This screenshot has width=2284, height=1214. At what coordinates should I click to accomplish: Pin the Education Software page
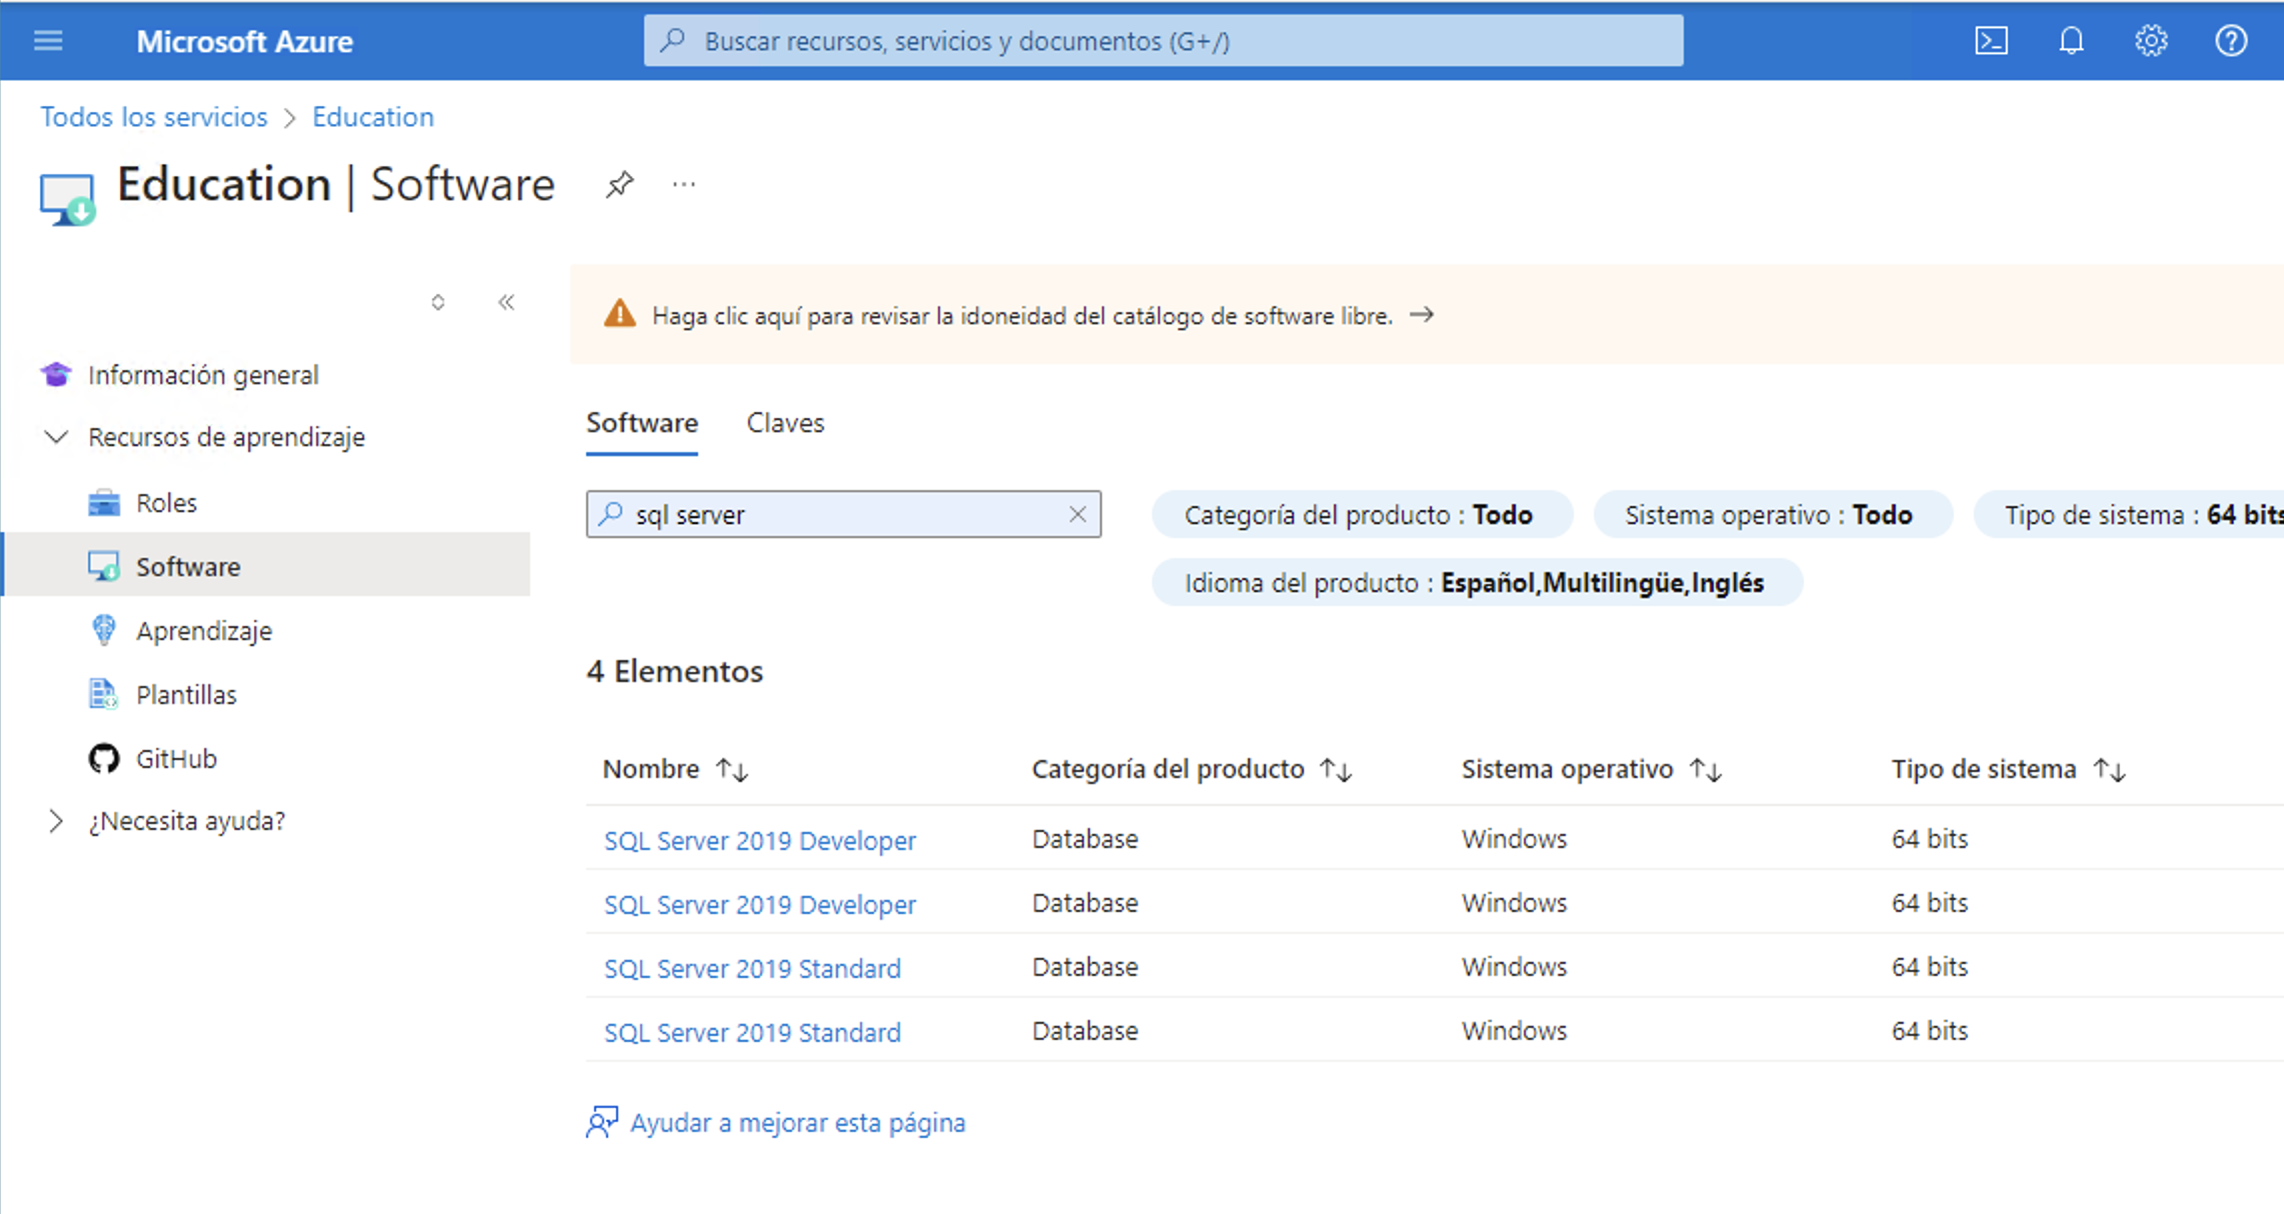(x=619, y=184)
